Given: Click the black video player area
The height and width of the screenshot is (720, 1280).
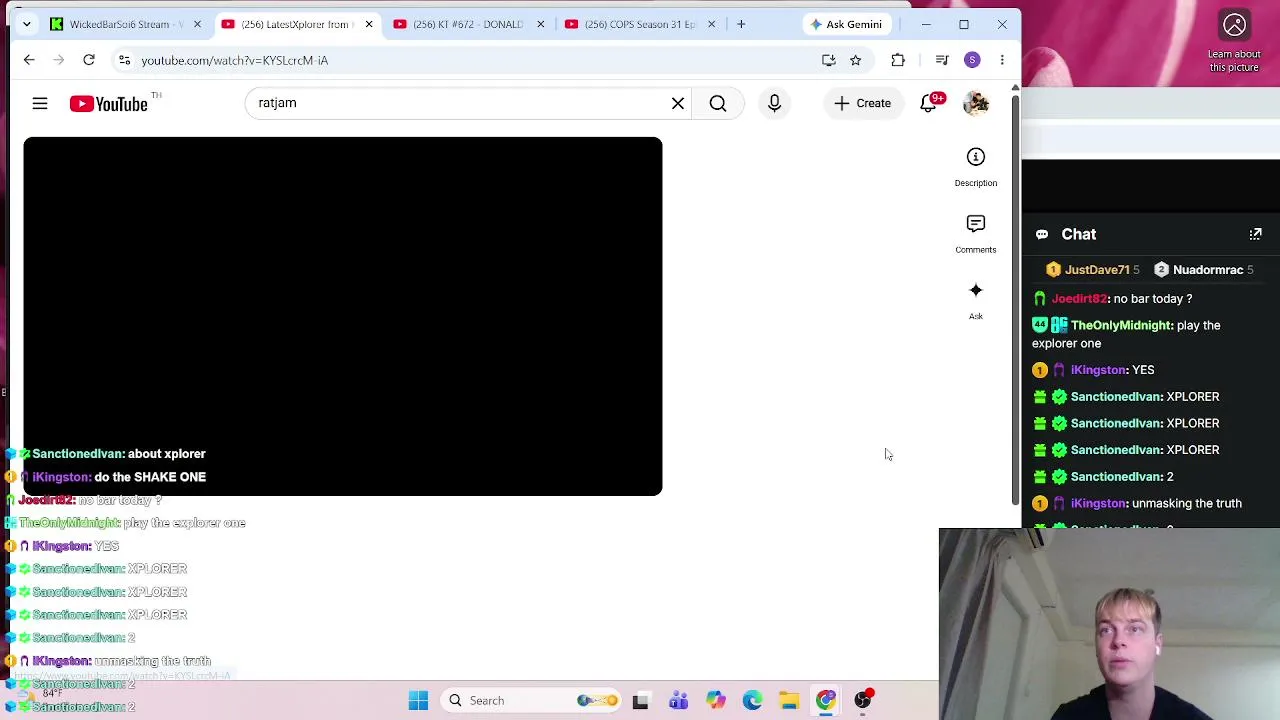Looking at the screenshot, I should coord(343,316).
